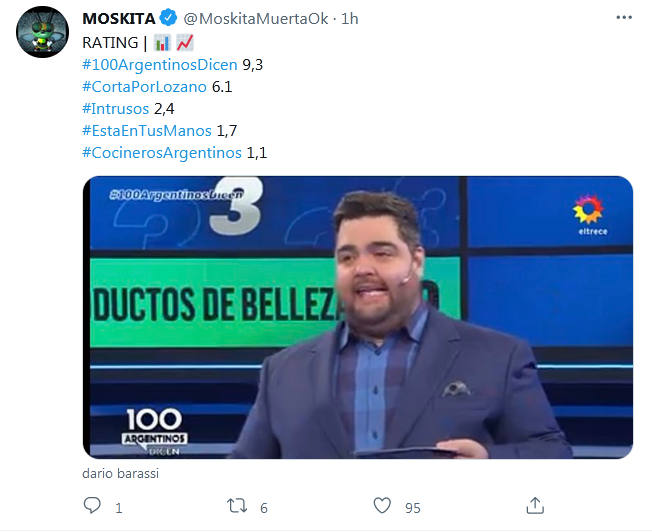The image size is (652, 532).
Task: Open the three-dot more options menu
Action: click(x=624, y=17)
